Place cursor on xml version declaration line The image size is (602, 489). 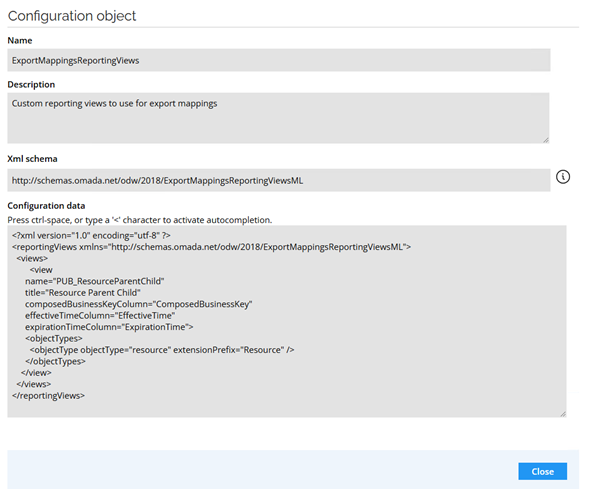pos(91,235)
